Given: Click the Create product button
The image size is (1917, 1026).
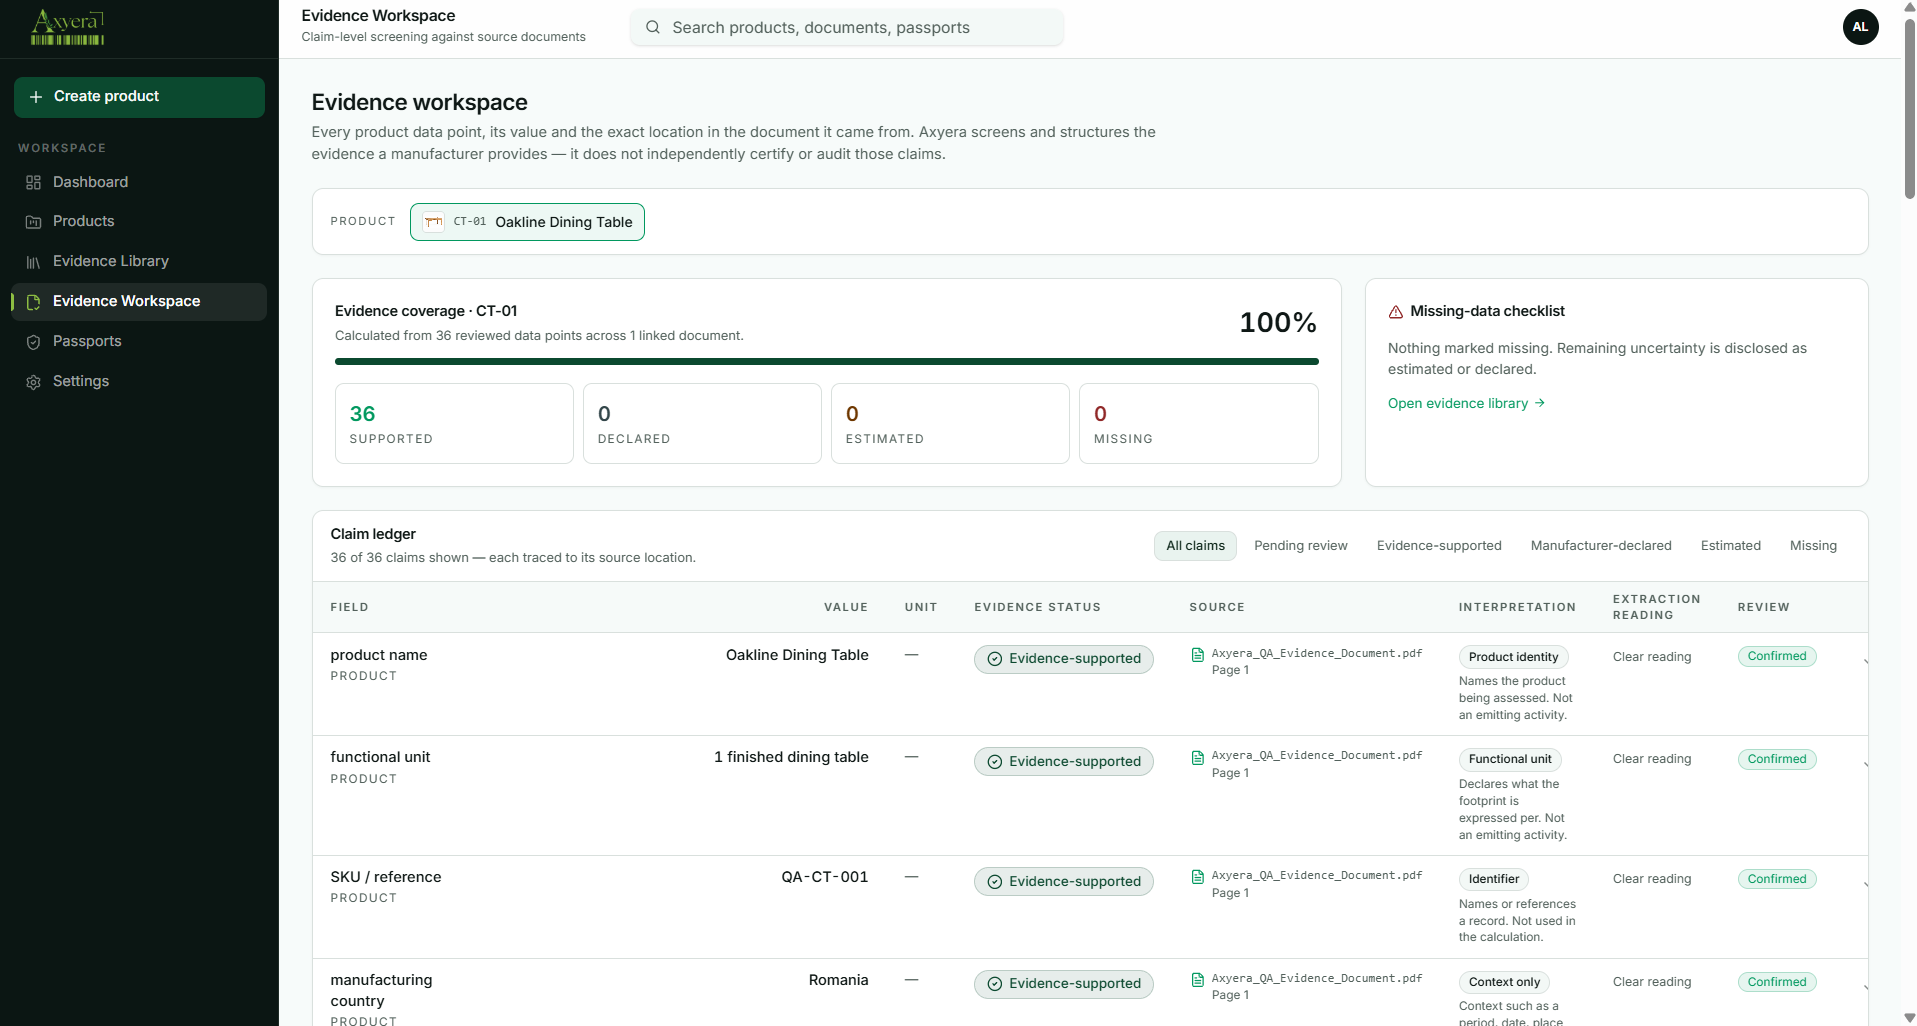Looking at the screenshot, I should click(x=139, y=97).
